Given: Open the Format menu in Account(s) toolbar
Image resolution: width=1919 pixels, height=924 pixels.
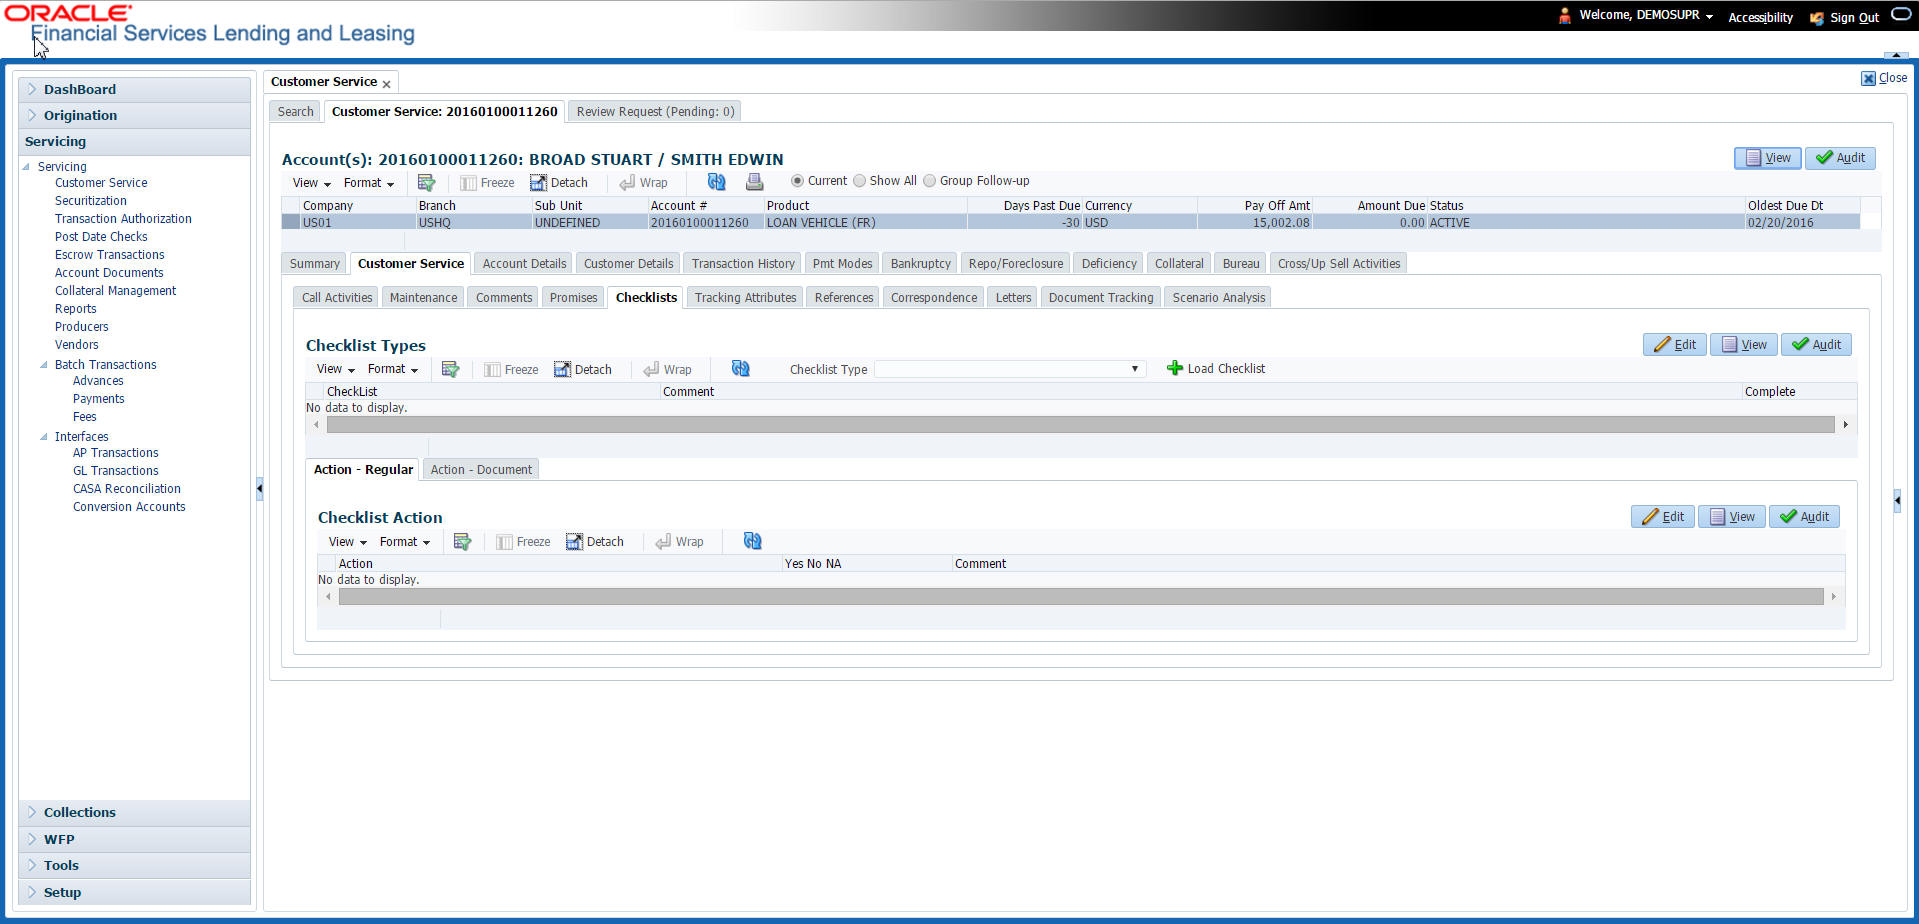Looking at the screenshot, I should (368, 183).
